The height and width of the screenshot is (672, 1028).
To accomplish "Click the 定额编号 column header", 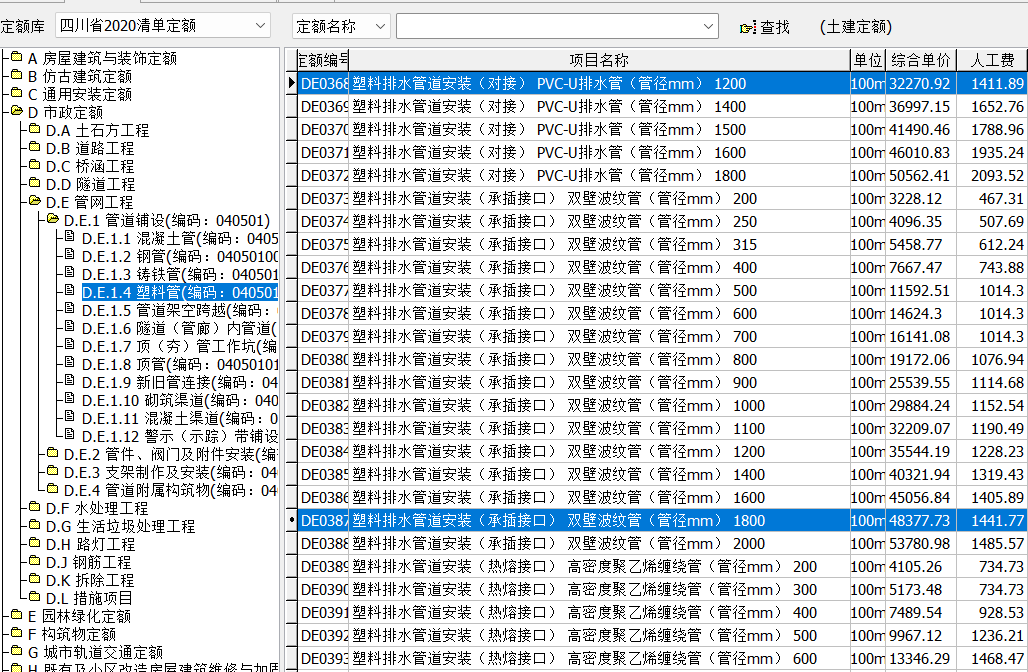I will click(x=323, y=60).
